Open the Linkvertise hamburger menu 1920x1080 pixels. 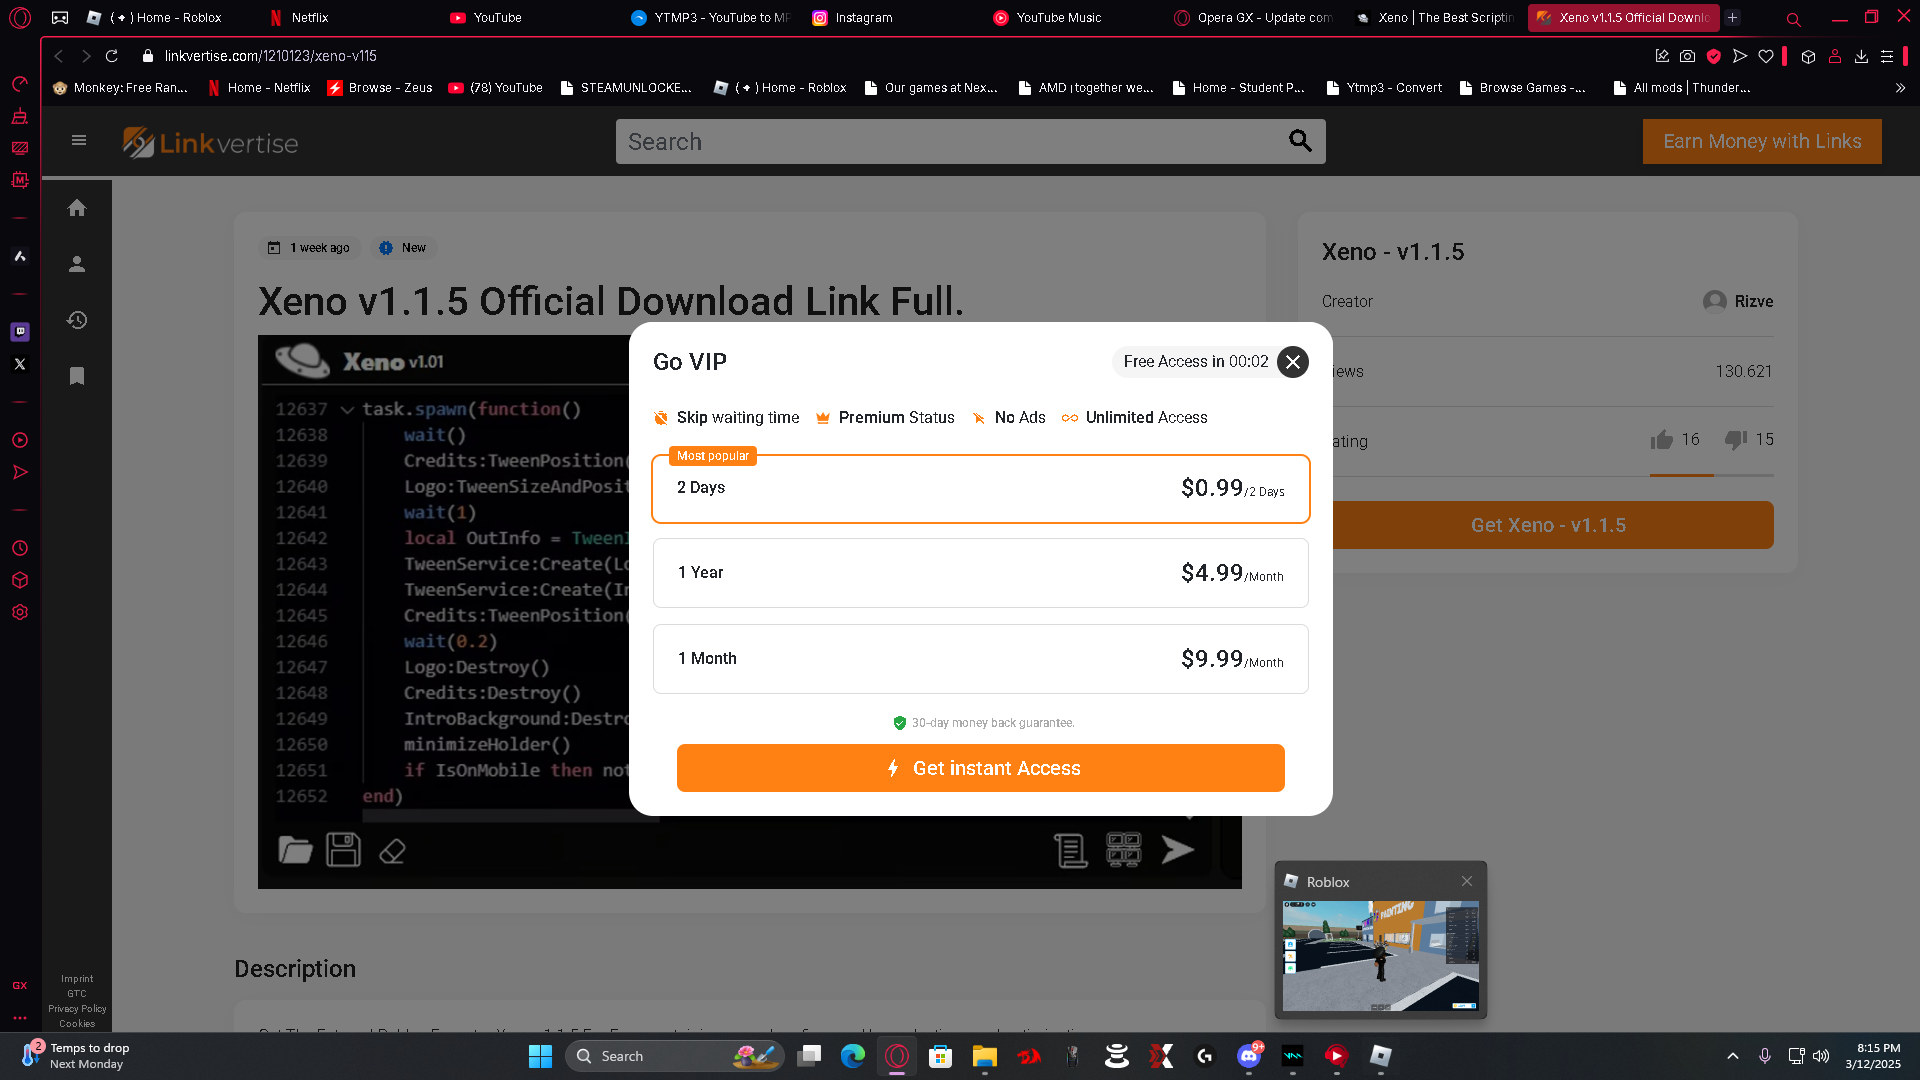click(x=79, y=141)
